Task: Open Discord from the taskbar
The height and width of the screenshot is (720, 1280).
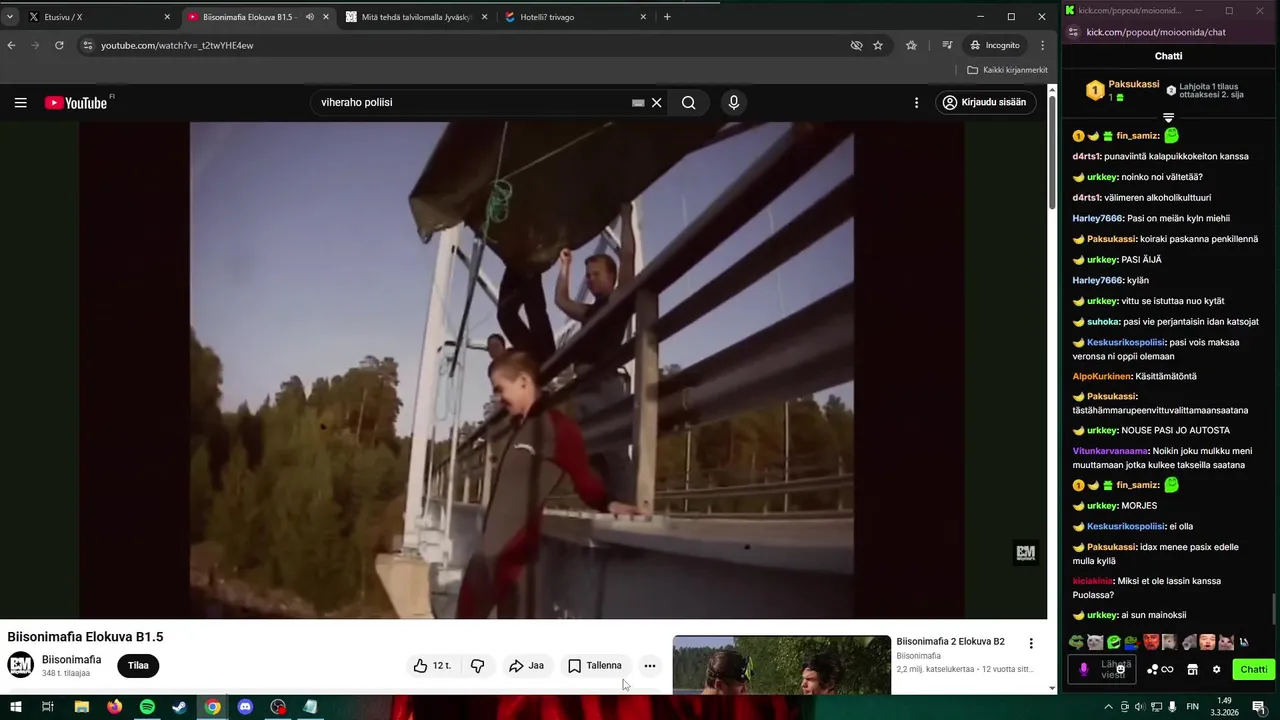Action: 245,707
